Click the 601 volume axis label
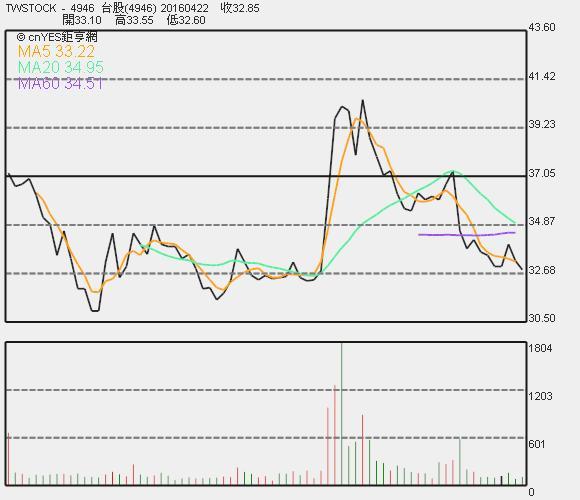This screenshot has height=500, width=580. [x=537, y=444]
